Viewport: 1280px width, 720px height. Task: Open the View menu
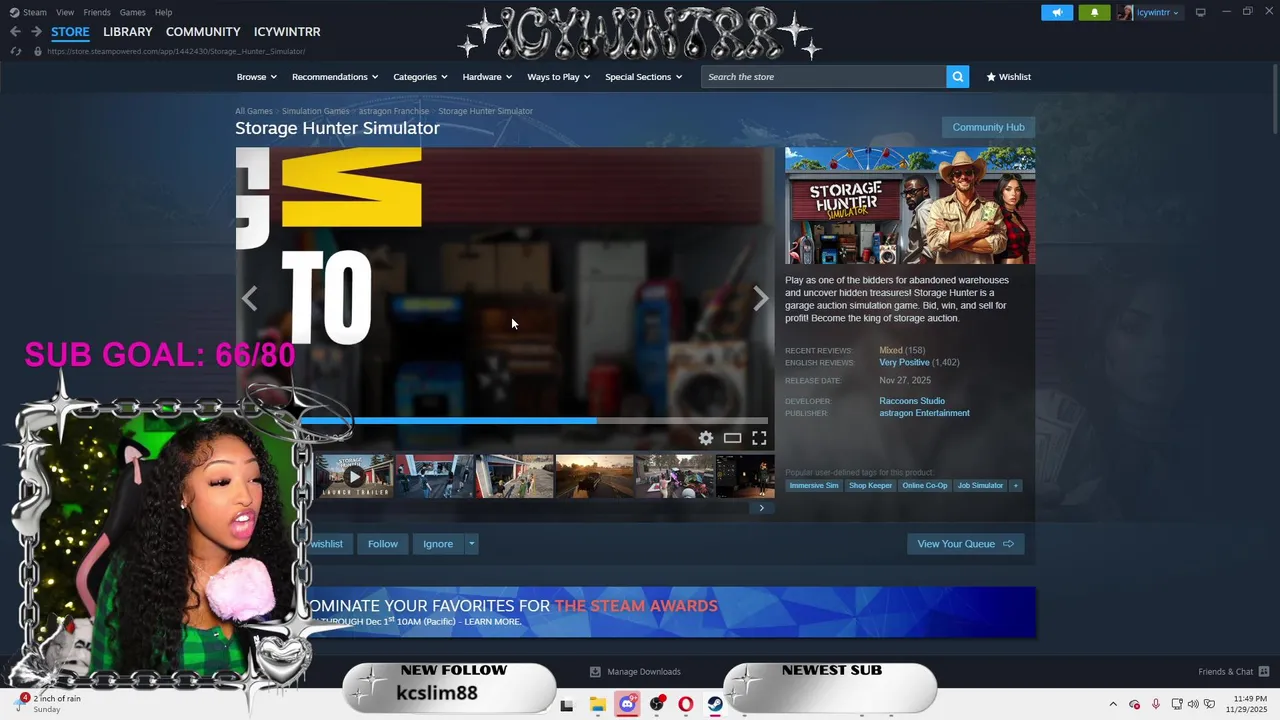coord(65,12)
